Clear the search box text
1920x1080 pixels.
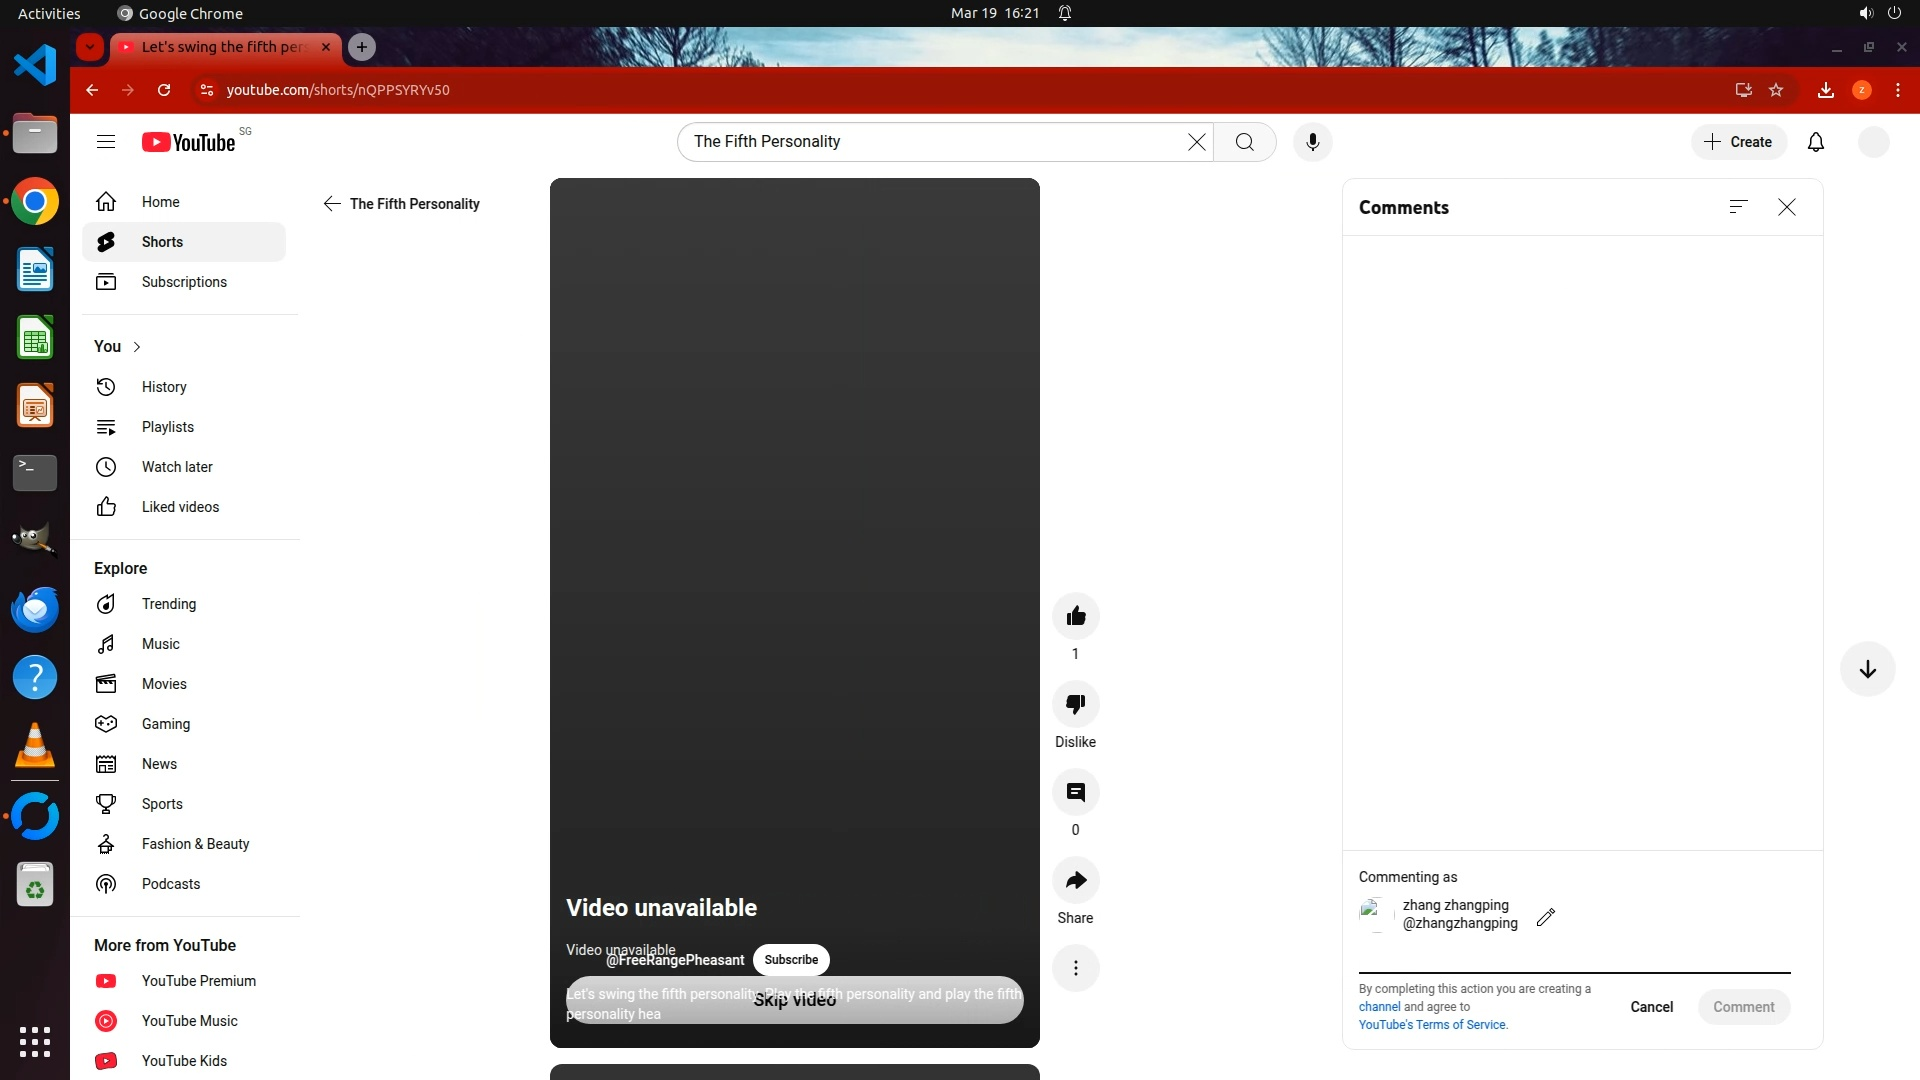point(1196,142)
